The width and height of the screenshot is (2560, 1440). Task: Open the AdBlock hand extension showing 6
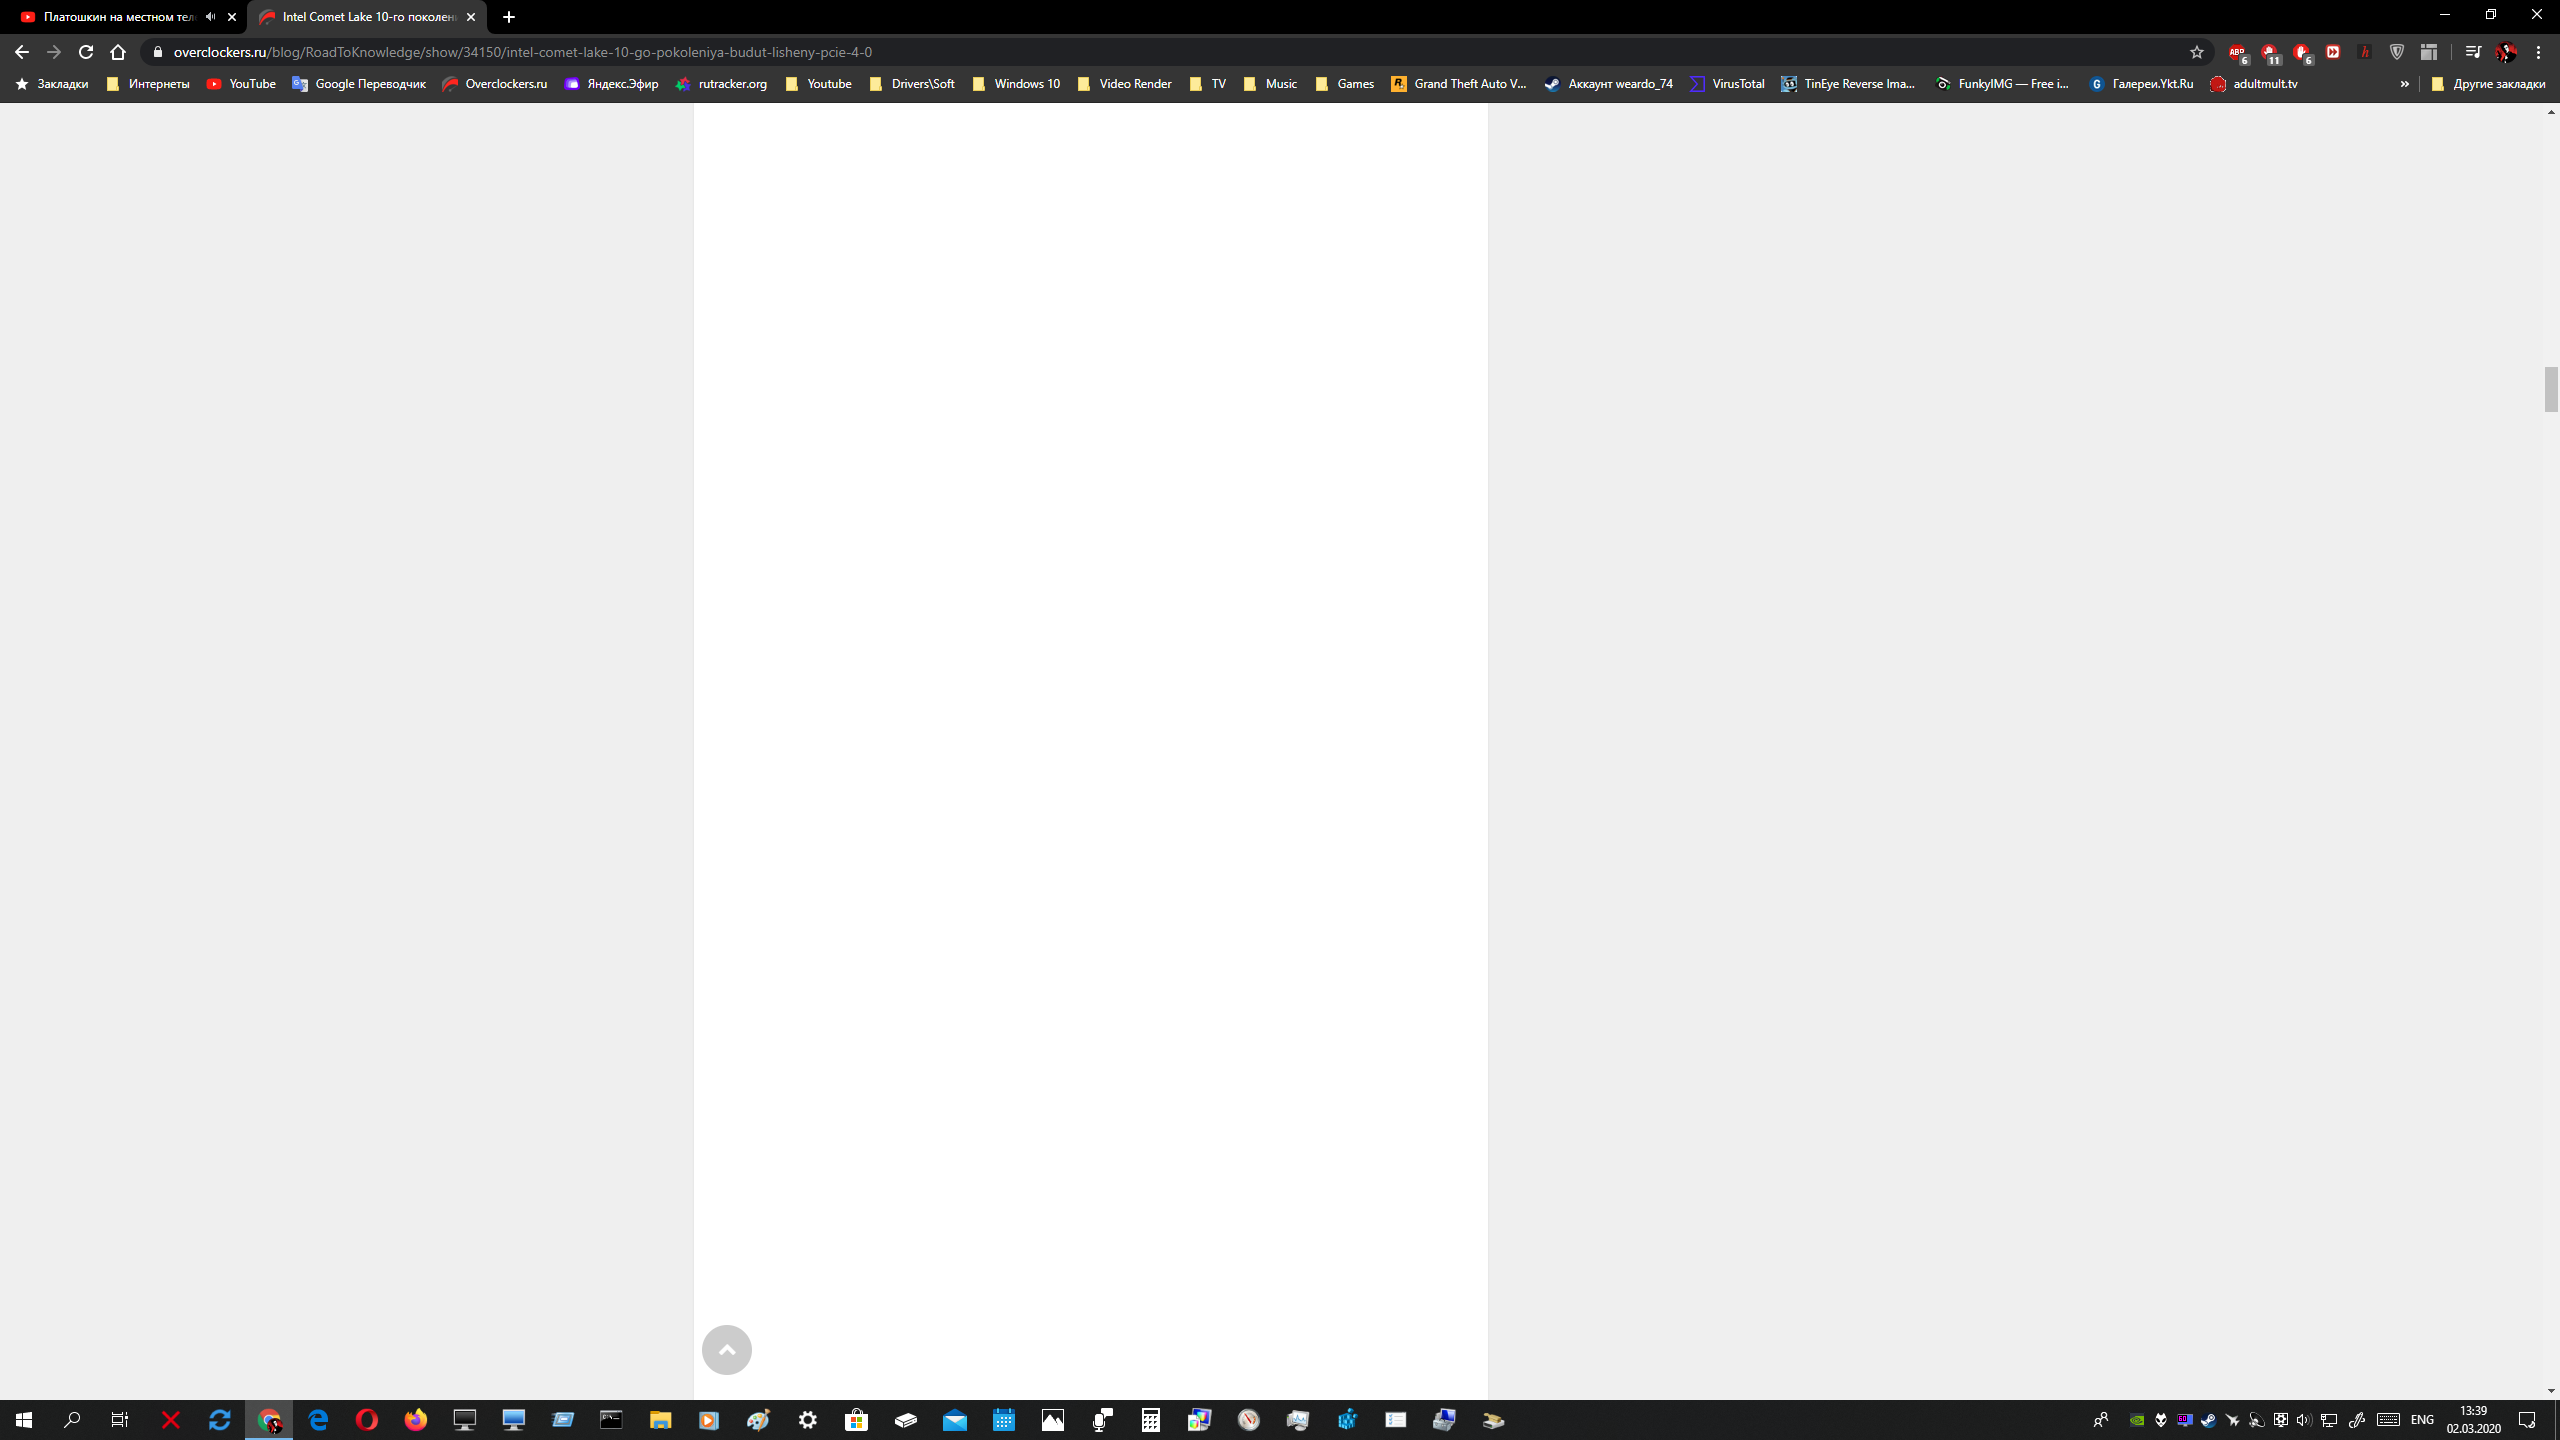click(2302, 52)
